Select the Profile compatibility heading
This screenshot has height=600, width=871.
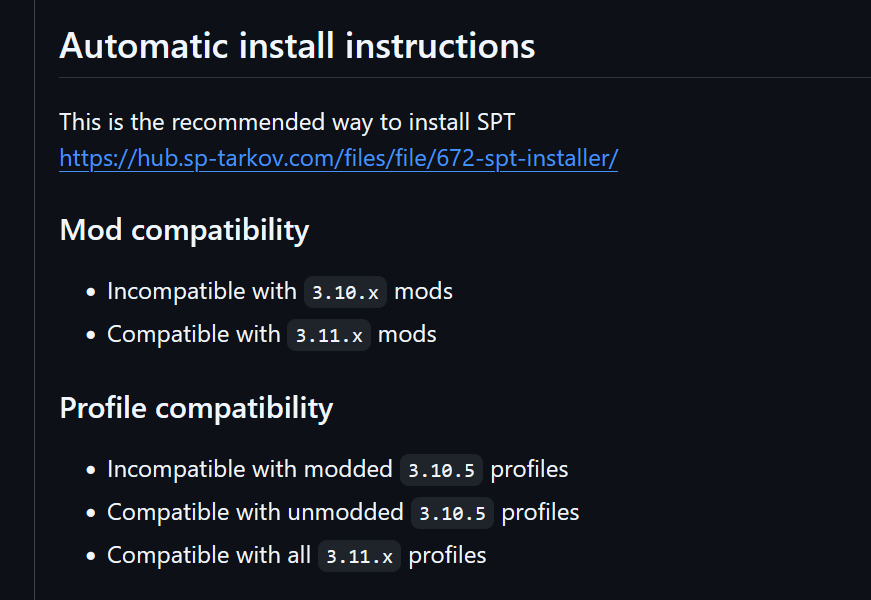point(196,408)
